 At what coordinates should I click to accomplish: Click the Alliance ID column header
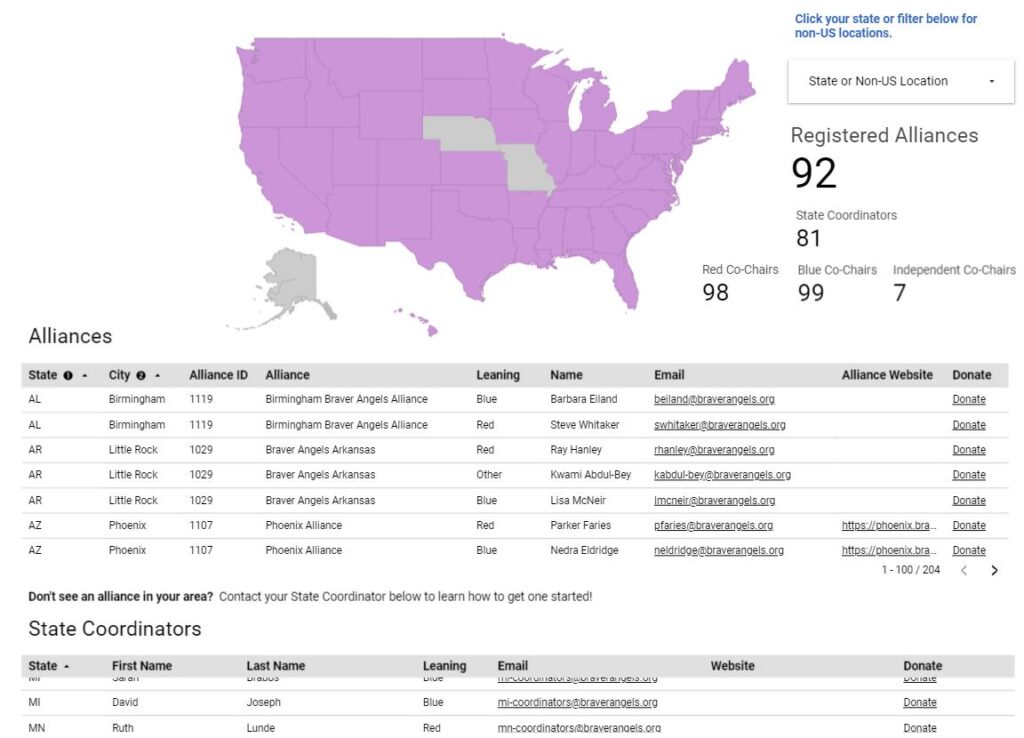[218, 375]
